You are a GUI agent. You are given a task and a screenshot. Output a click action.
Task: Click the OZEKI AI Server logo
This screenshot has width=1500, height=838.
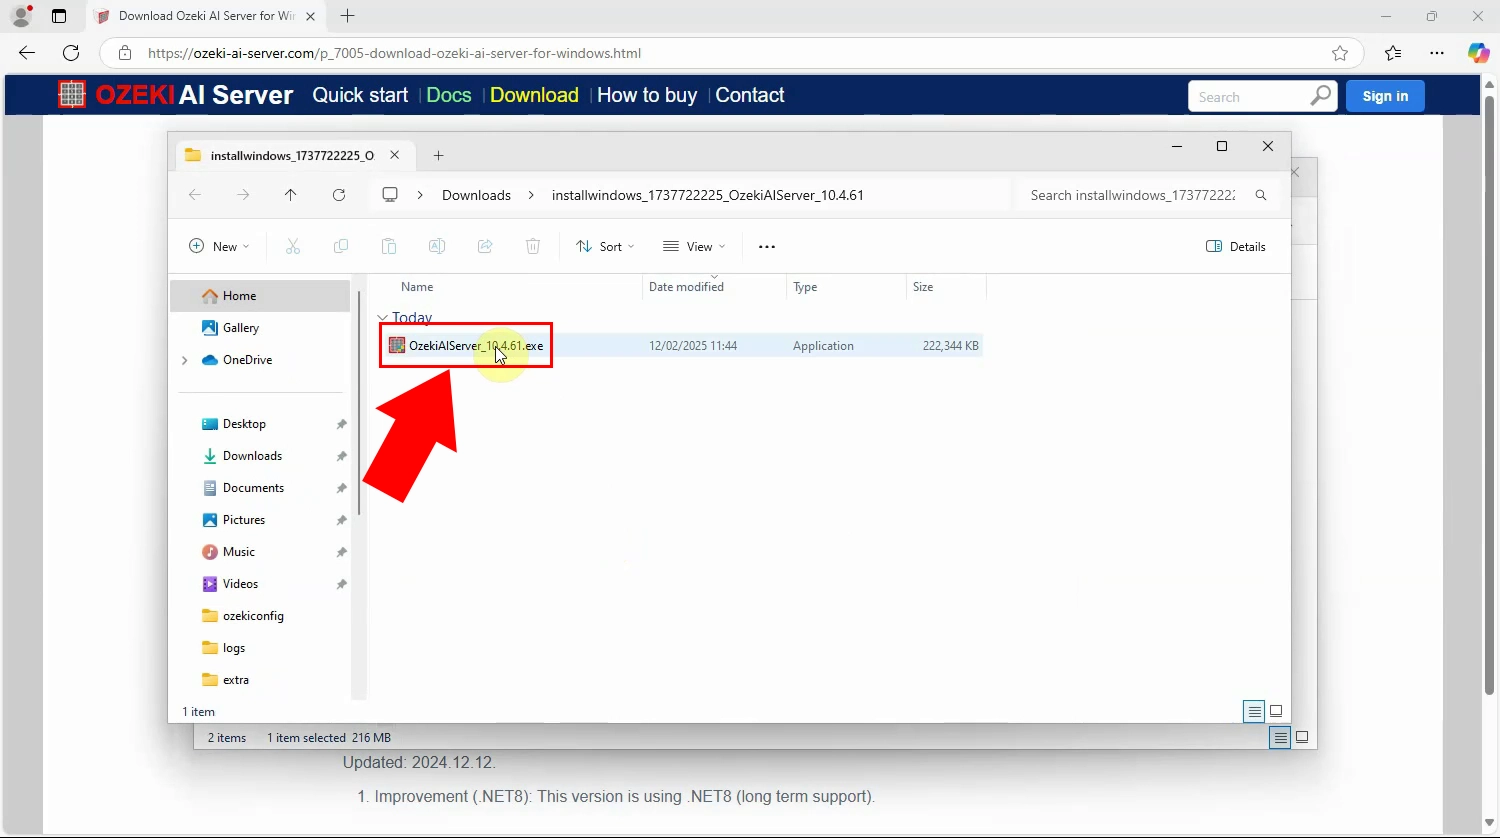click(x=175, y=95)
